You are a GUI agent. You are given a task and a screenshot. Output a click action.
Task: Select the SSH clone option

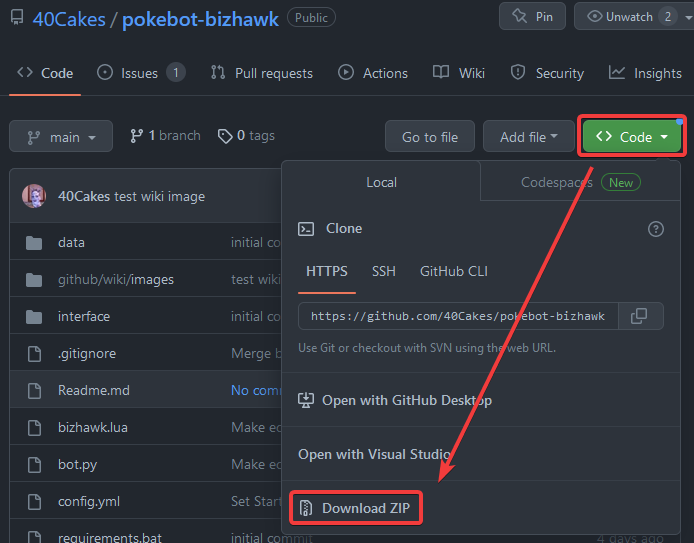click(383, 271)
